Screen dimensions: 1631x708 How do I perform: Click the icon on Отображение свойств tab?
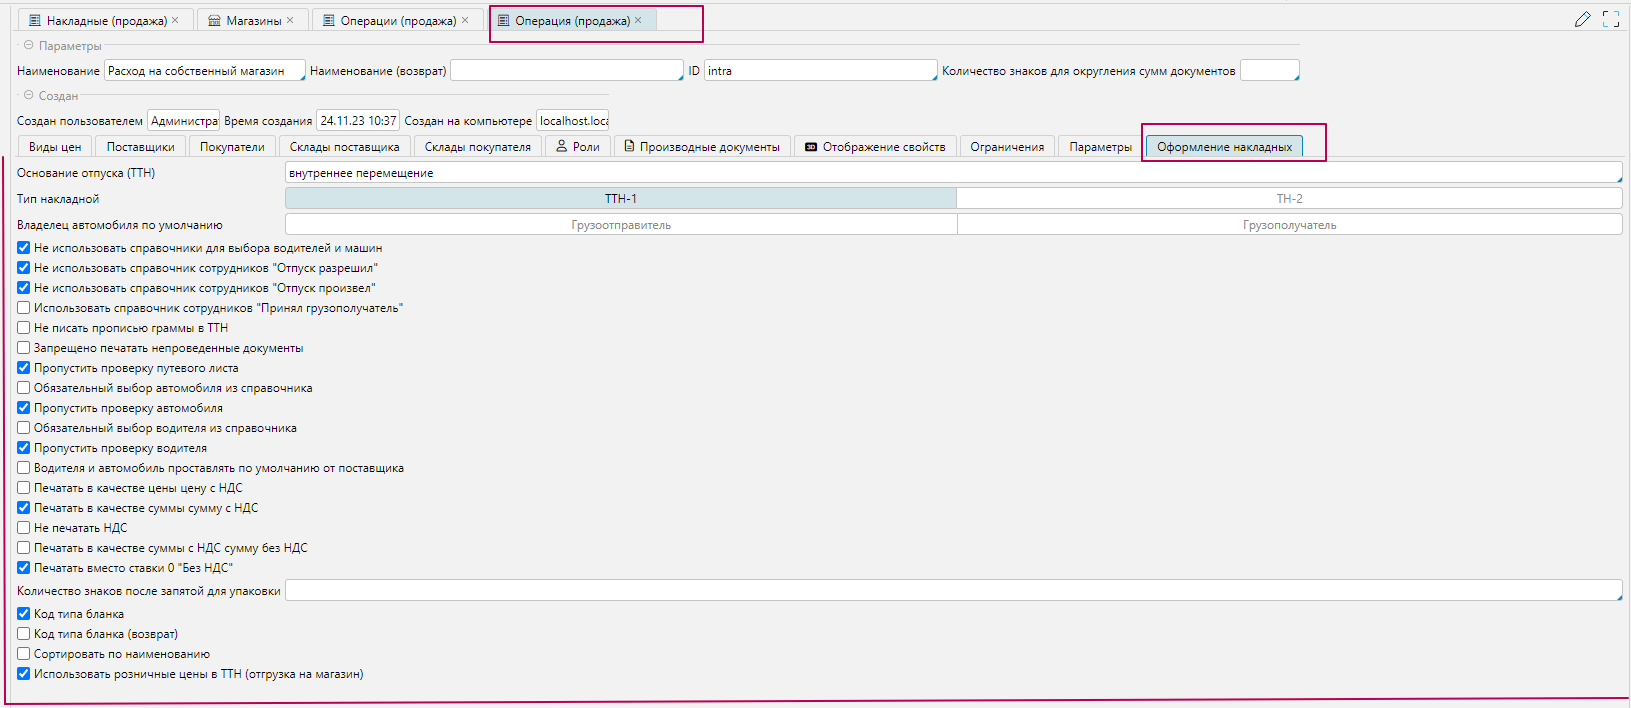811,147
